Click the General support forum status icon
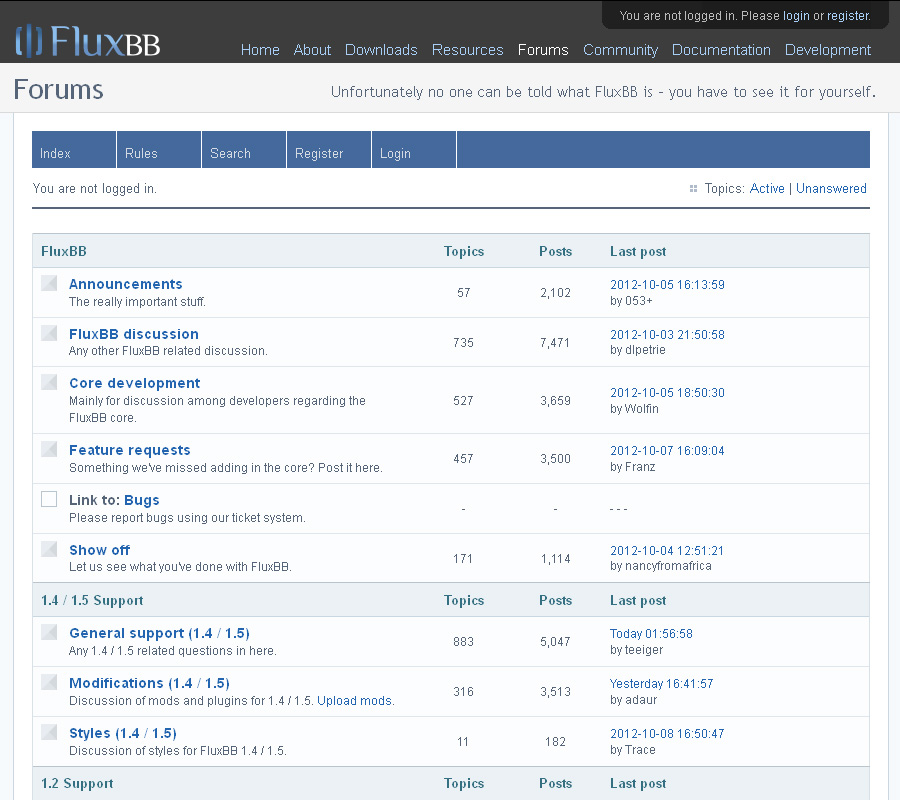 pos(49,632)
